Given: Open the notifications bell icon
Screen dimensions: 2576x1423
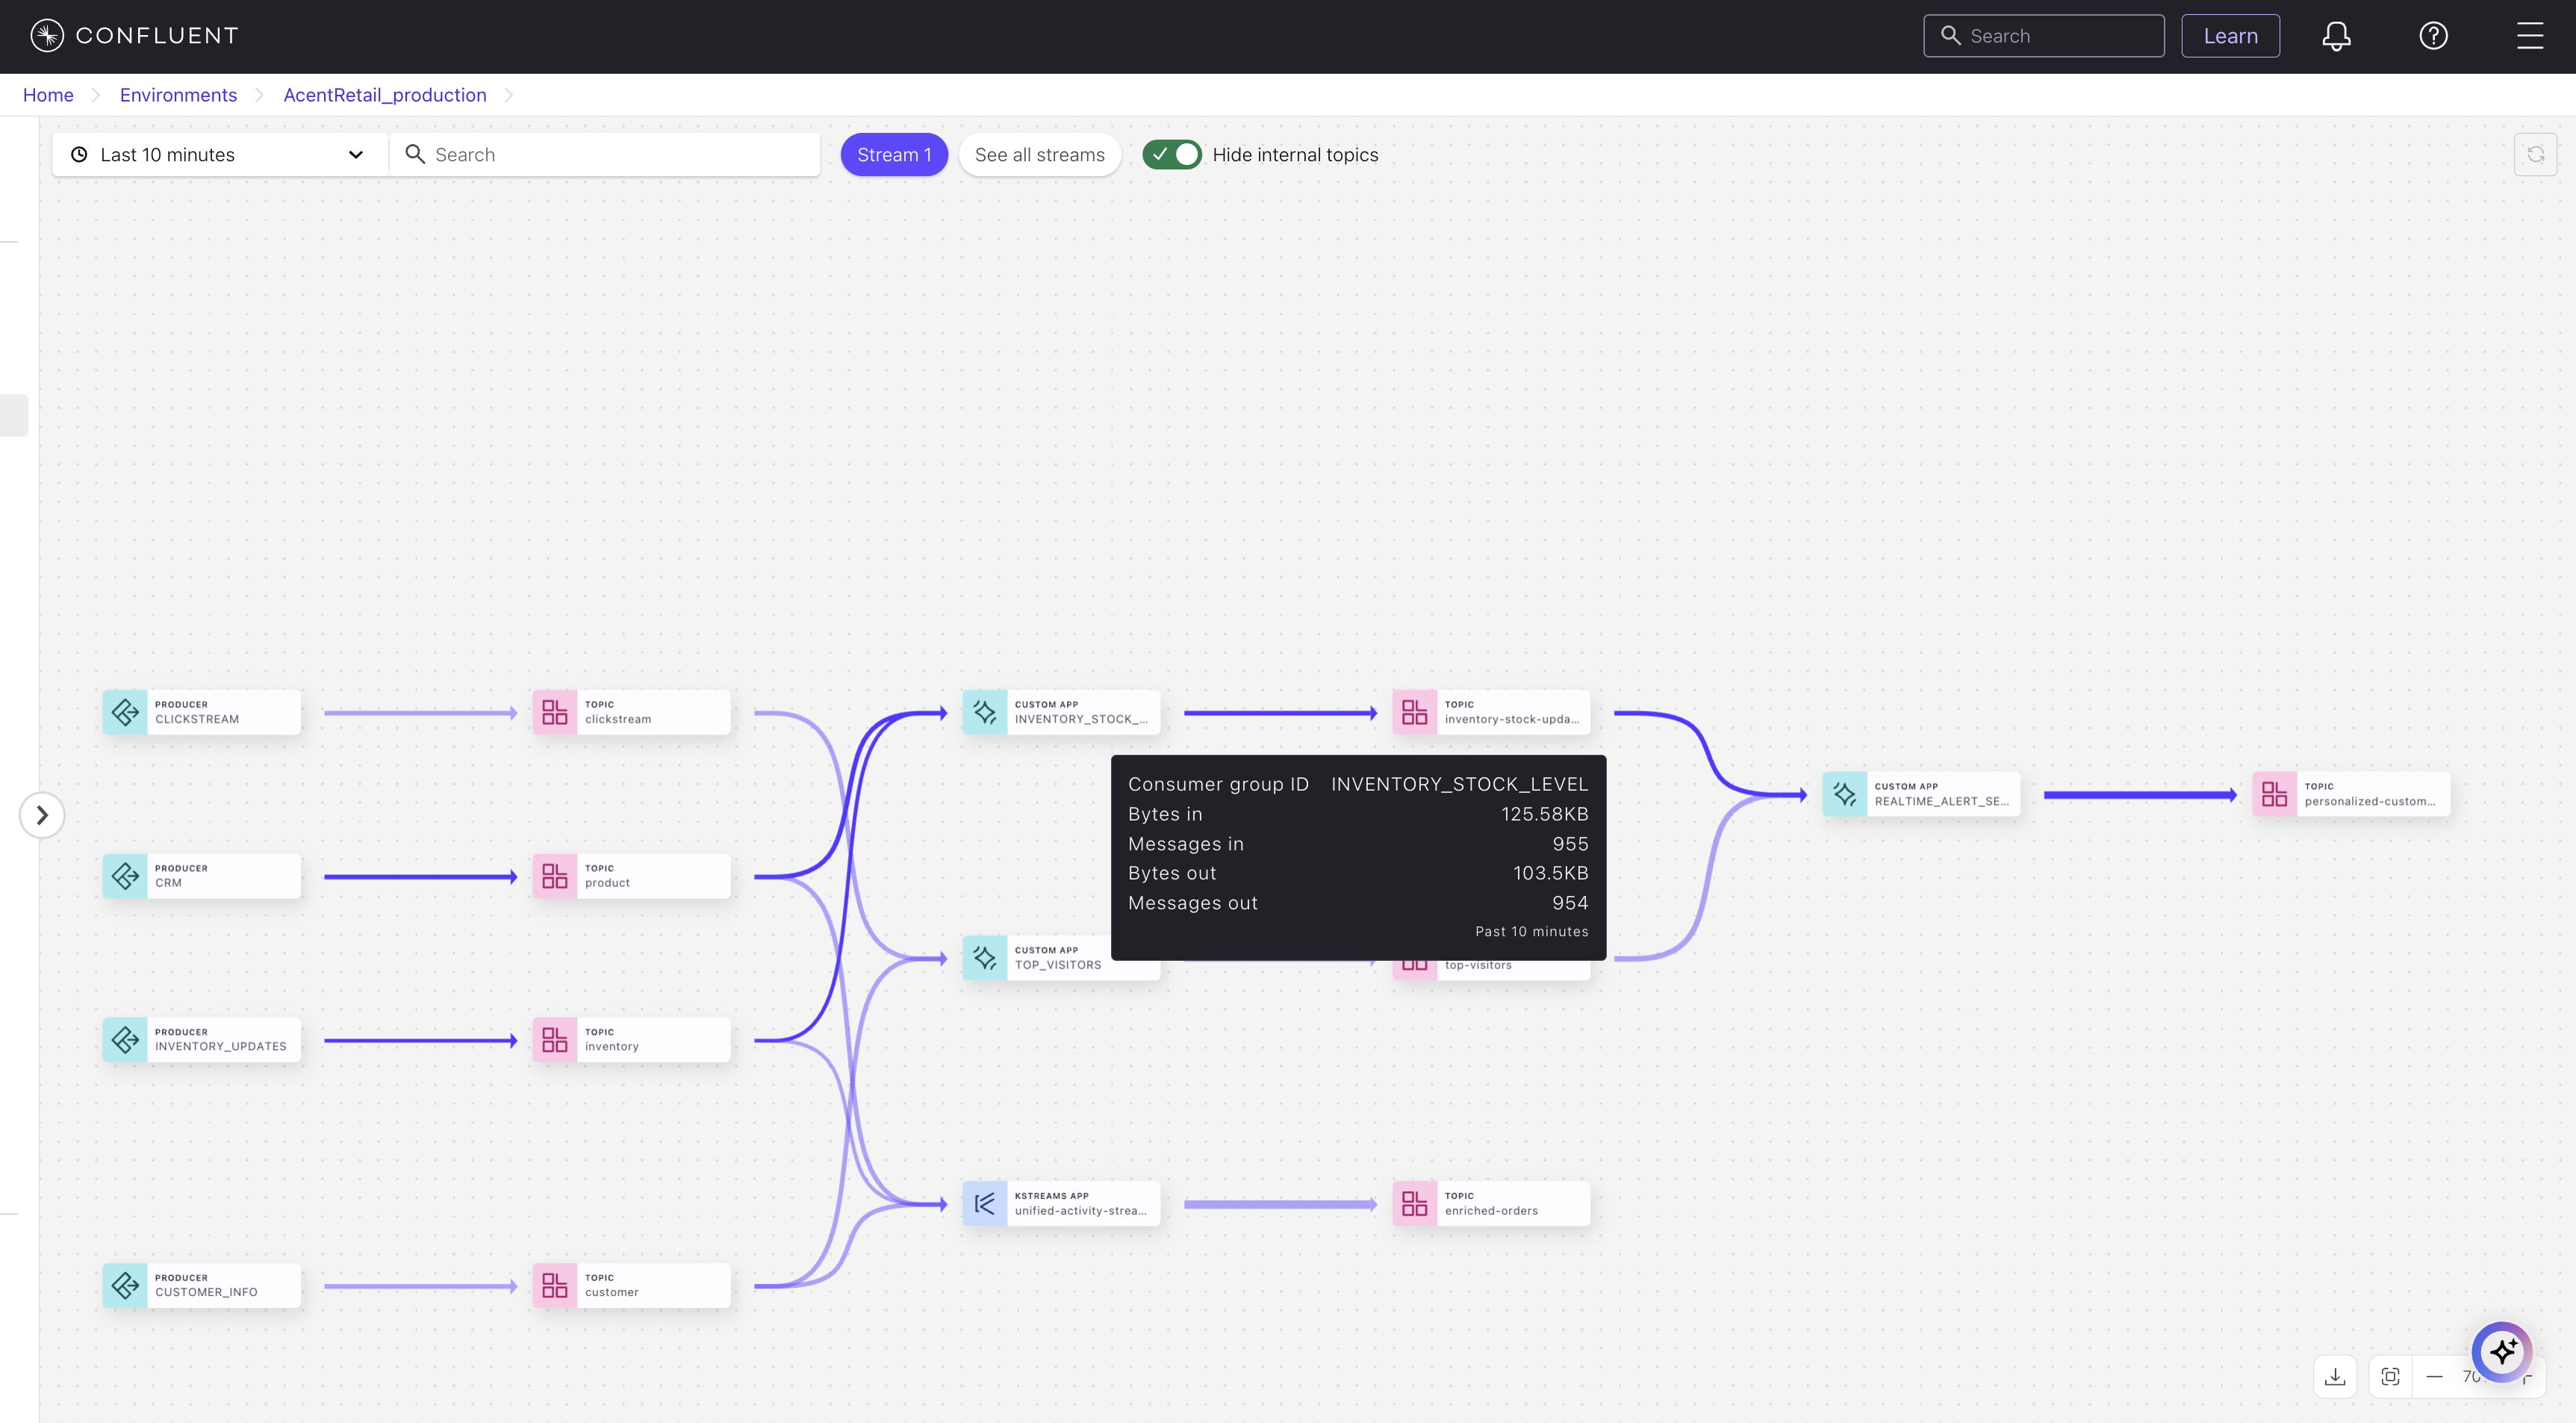Looking at the screenshot, I should click(x=2336, y=35).
